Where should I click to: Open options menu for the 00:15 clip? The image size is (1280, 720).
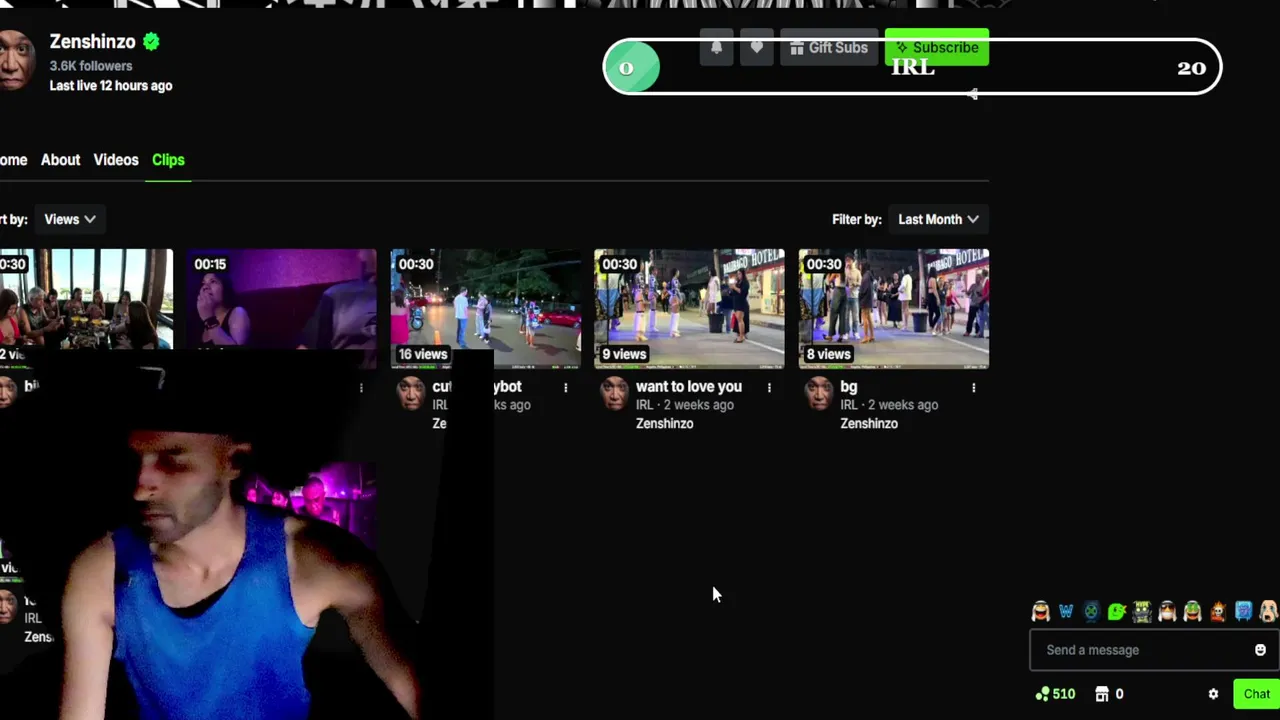361,387
